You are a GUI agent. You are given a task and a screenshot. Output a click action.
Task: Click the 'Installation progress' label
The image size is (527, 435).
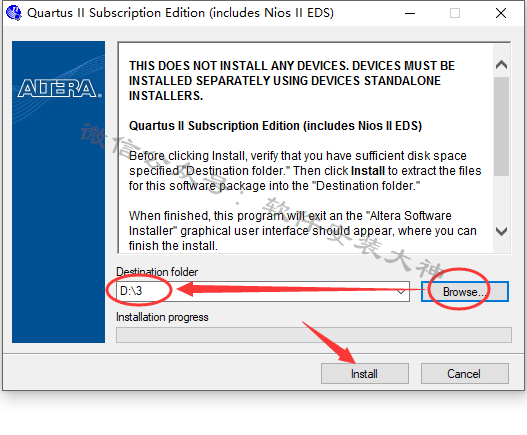pyautogui.click(x=162, y=317)
